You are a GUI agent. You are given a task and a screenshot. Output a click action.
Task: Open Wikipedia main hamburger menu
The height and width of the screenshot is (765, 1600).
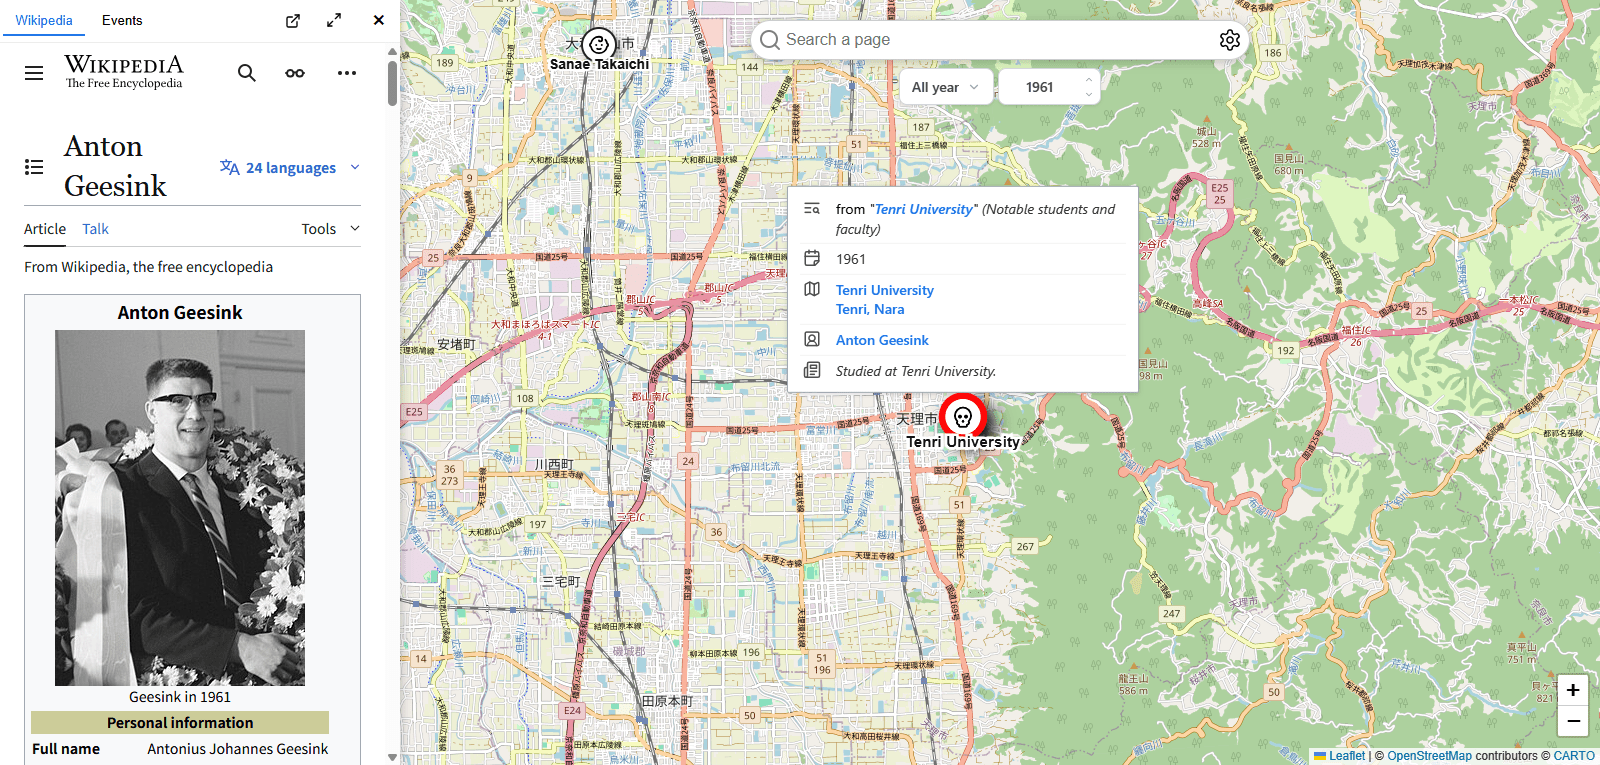click(x=34, y=73)
